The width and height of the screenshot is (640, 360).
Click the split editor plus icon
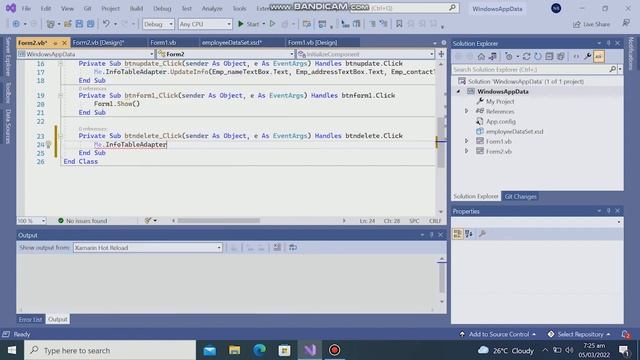(x=441, y=54)
